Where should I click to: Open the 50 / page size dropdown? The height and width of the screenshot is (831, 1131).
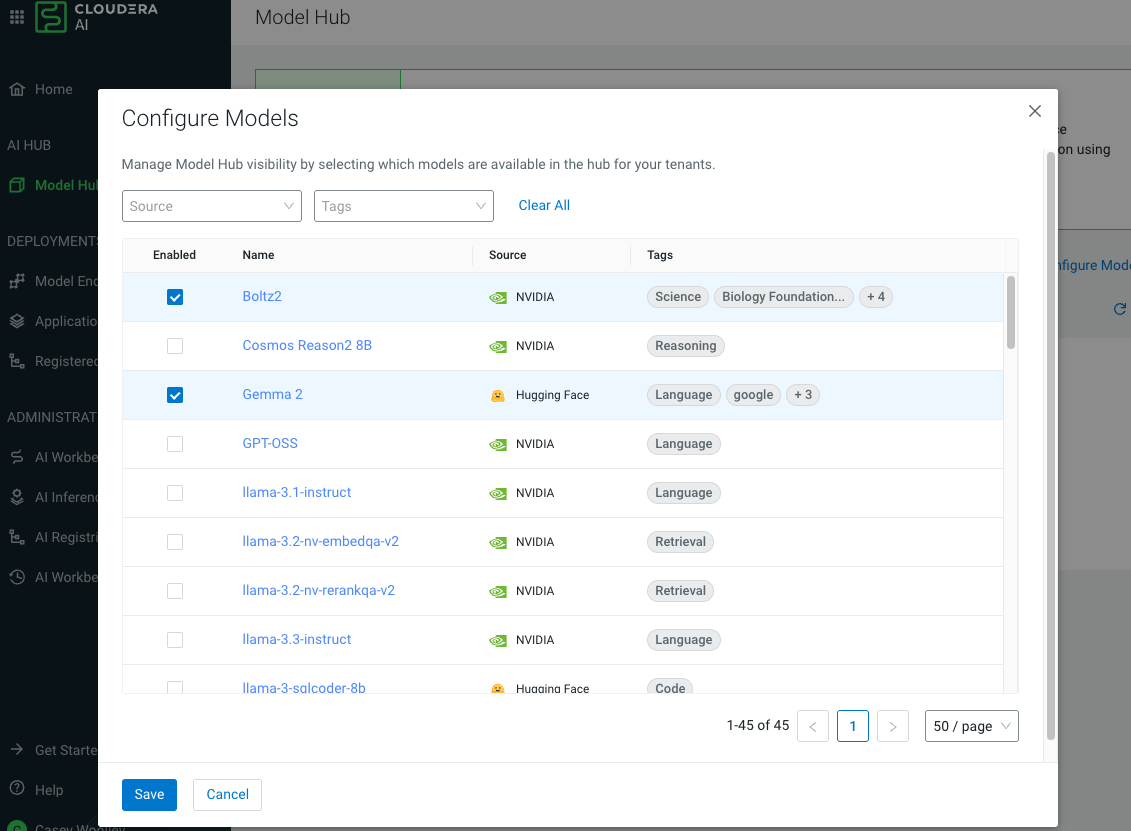972,726
